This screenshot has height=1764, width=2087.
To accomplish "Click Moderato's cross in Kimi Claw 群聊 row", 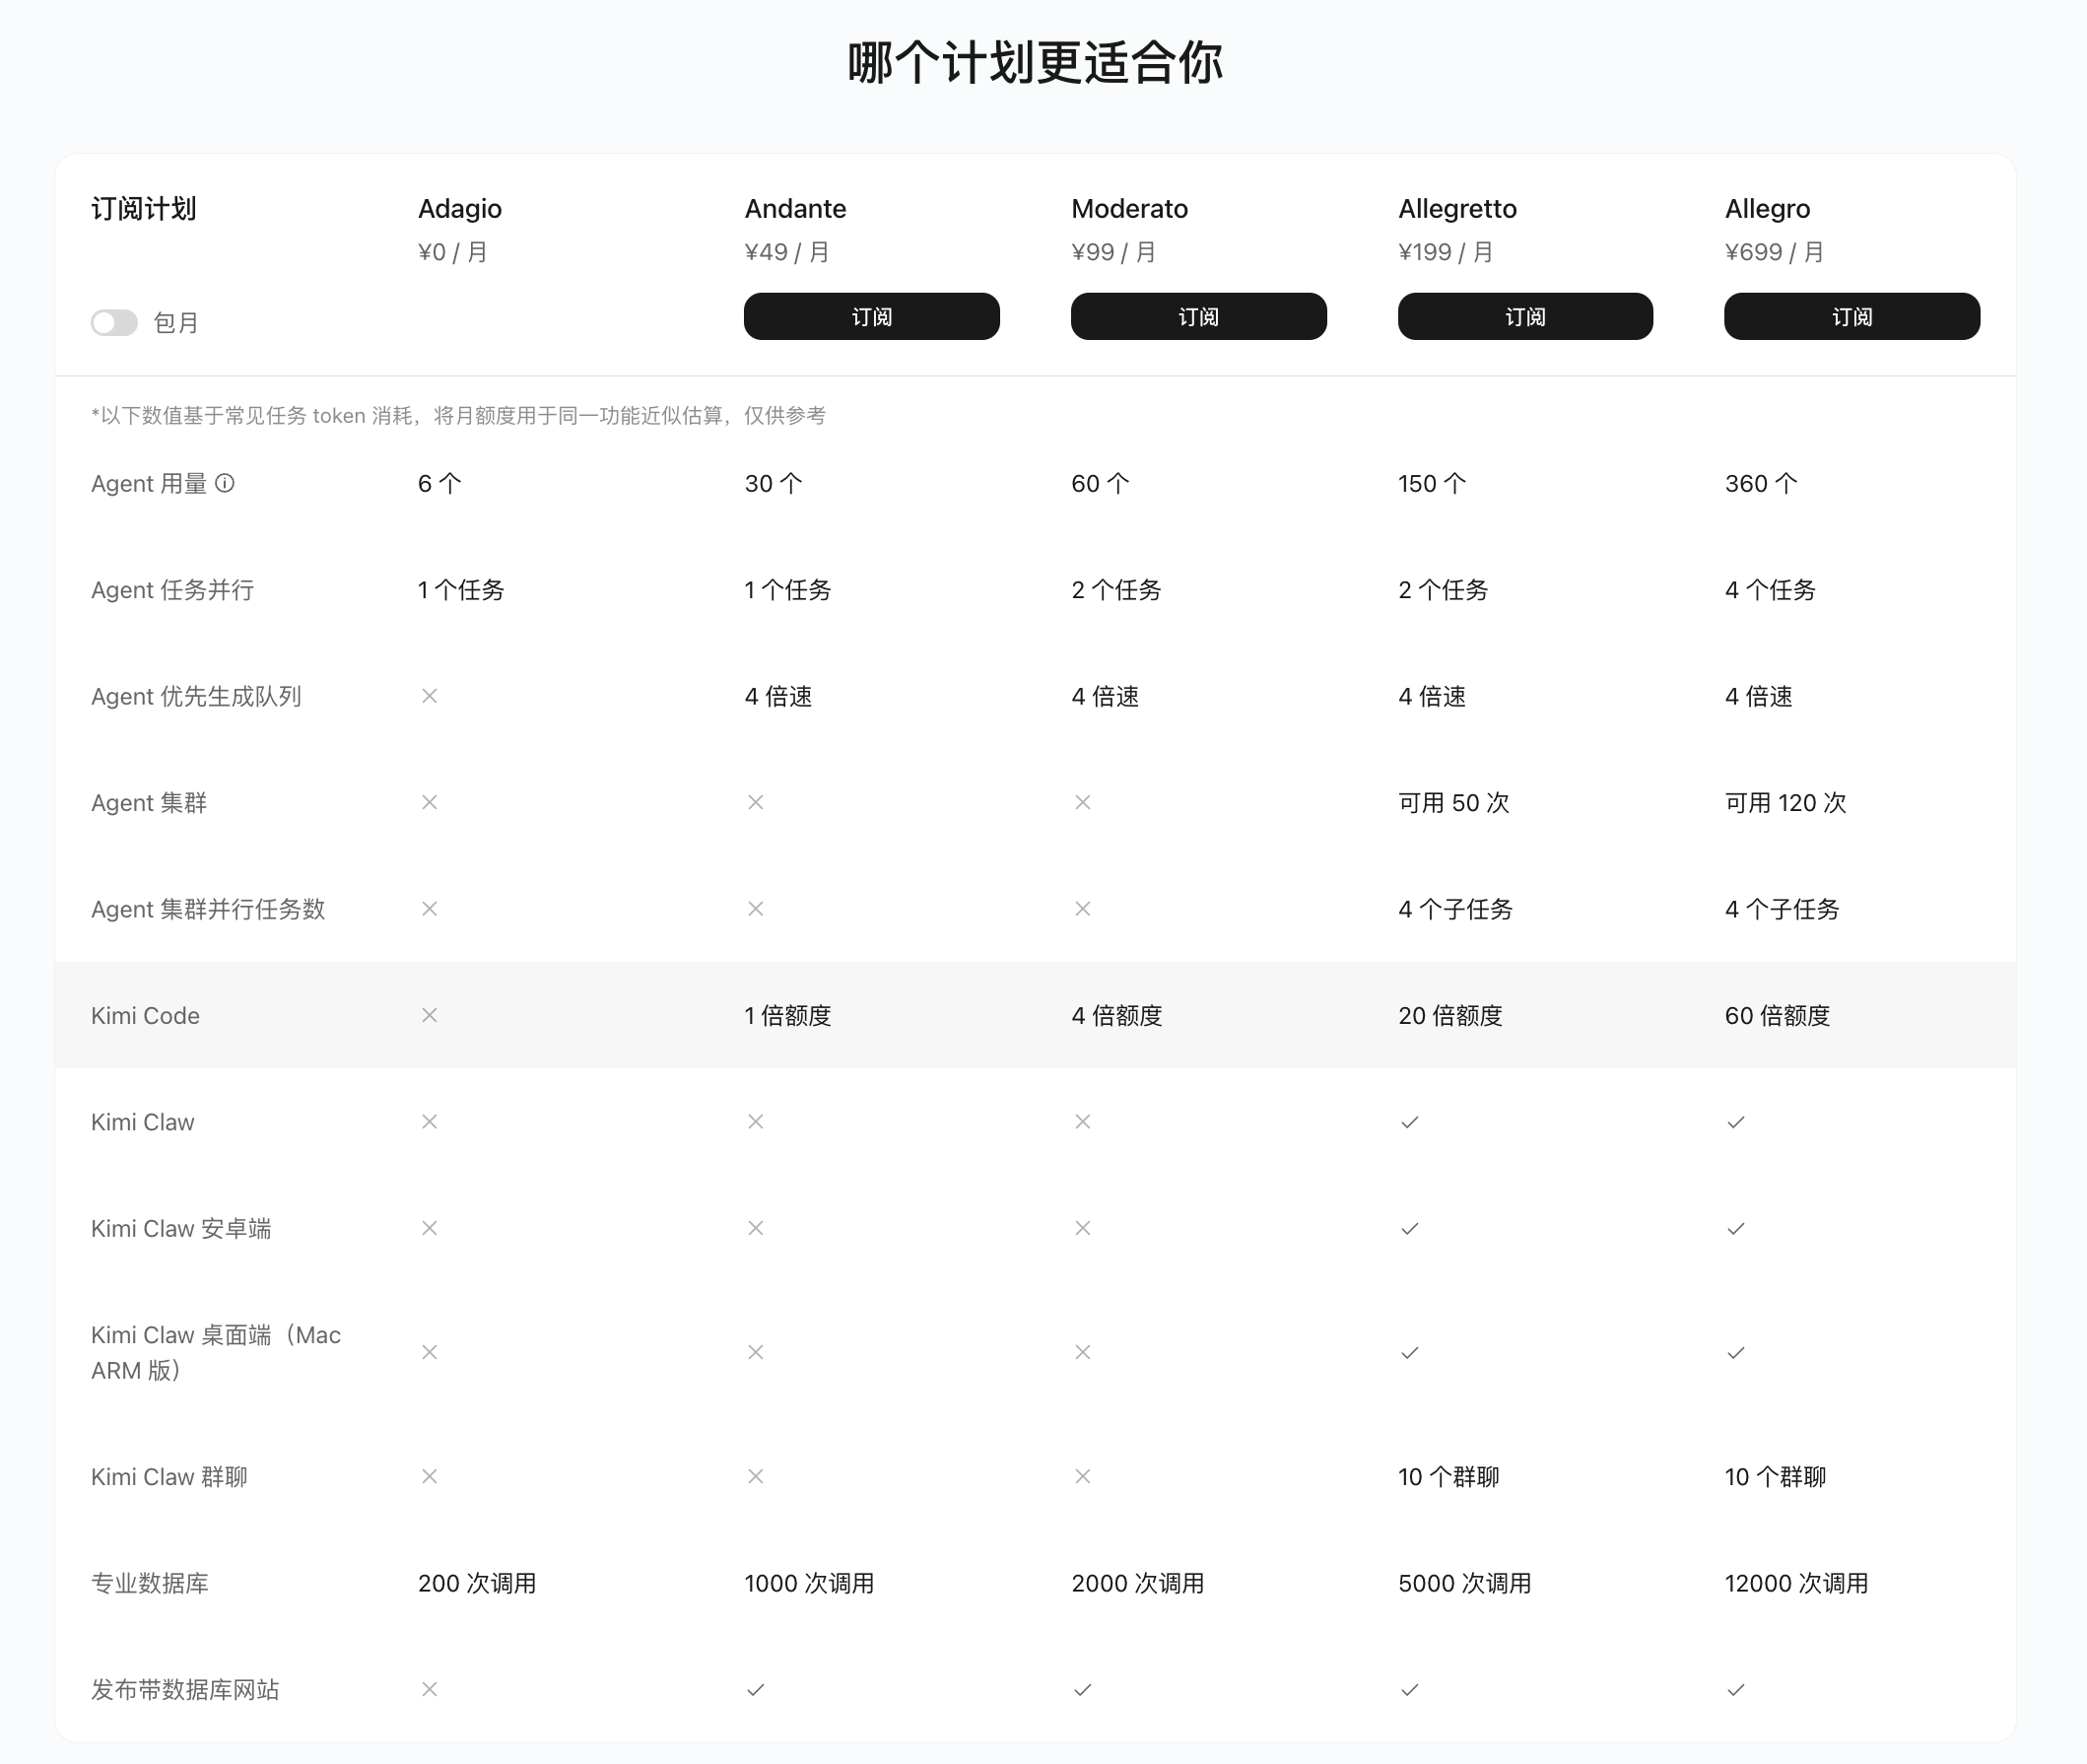I will coord(1082,1476).
